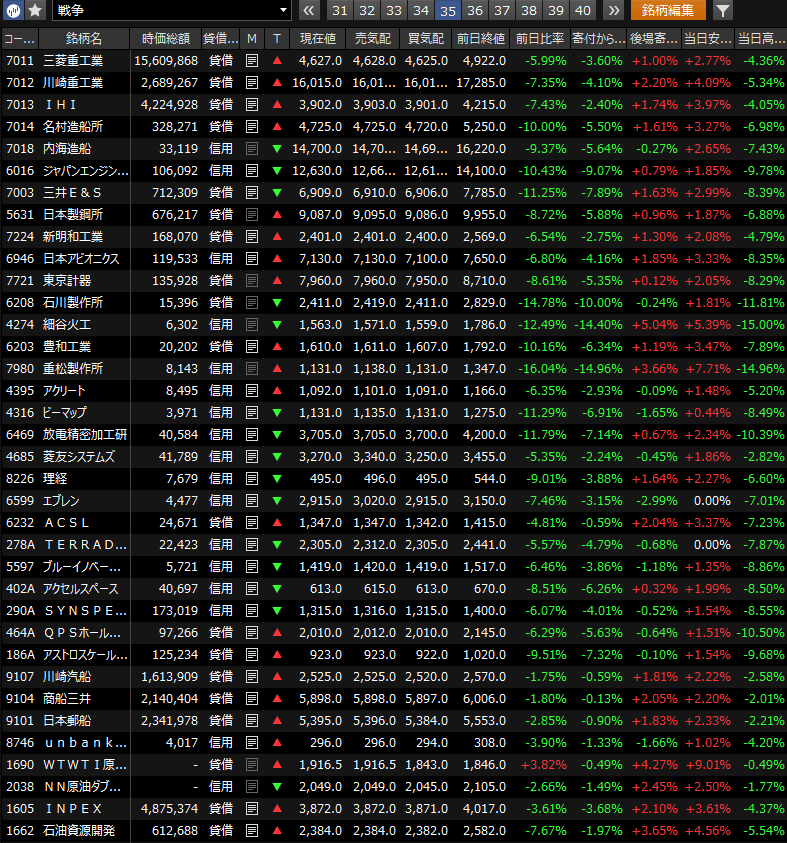Select list tab 40
Image resolution: width=787 pixels, height=843 pixels.
click(583, 10)
